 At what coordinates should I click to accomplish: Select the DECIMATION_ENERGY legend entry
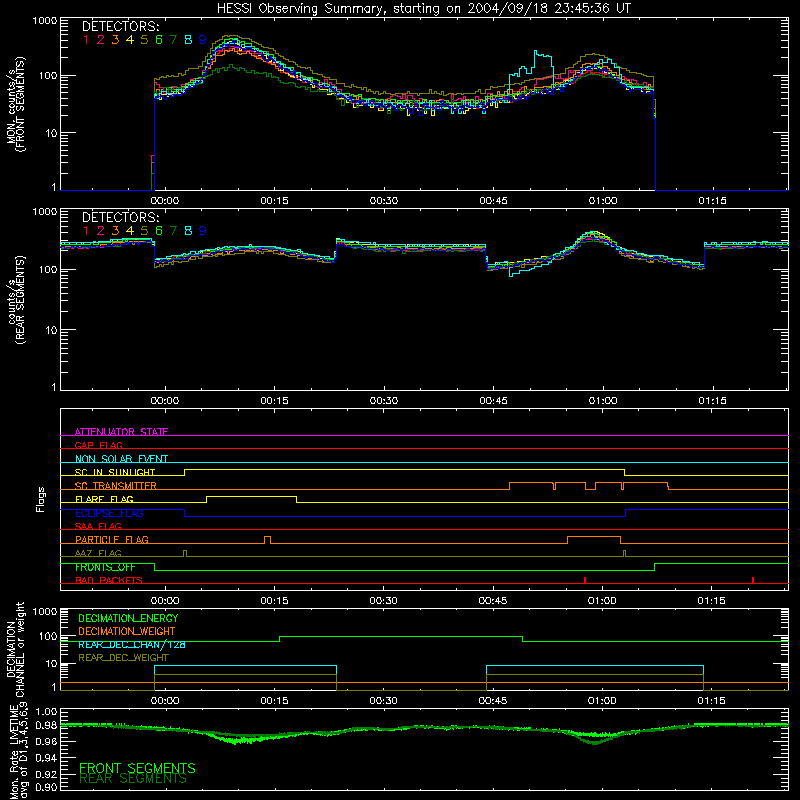pyautogui.click(x=128, y=618)
